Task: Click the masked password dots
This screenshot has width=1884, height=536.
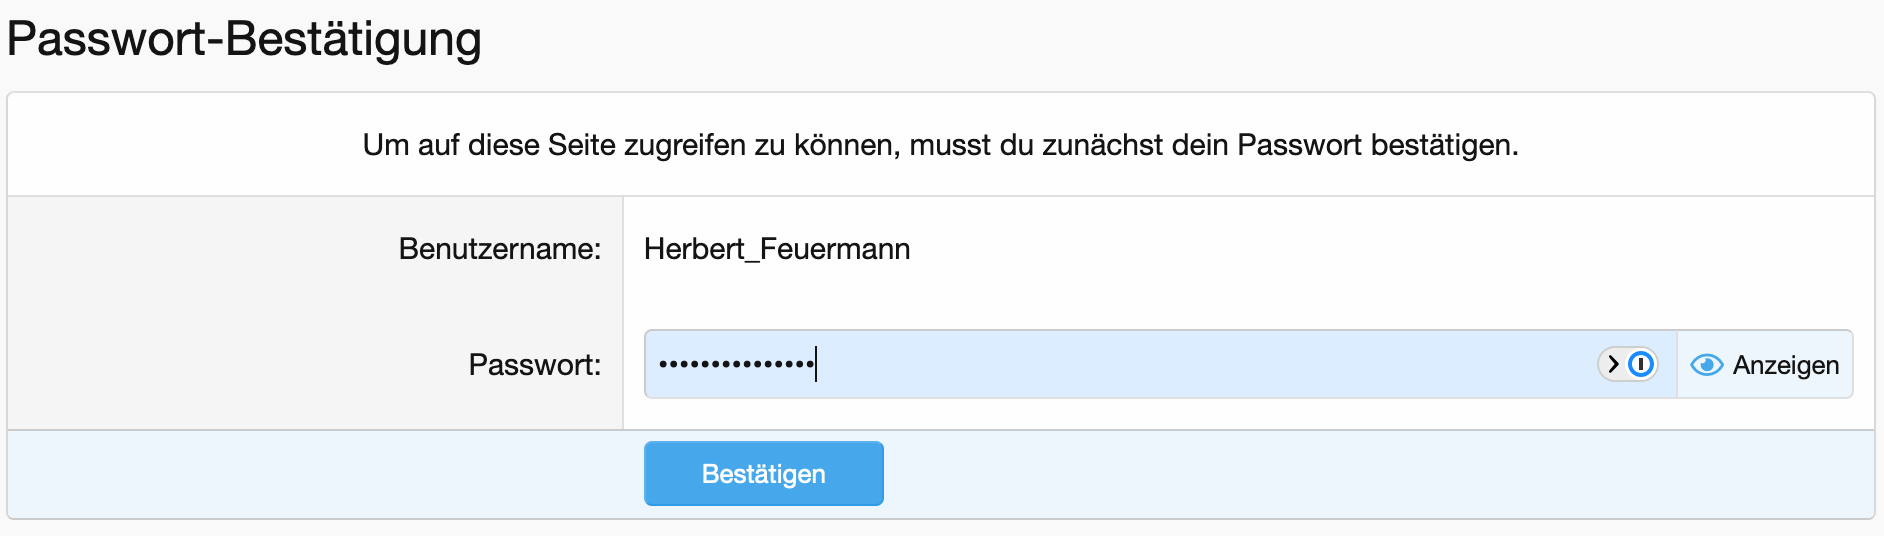Action: [x=736, y=365]
